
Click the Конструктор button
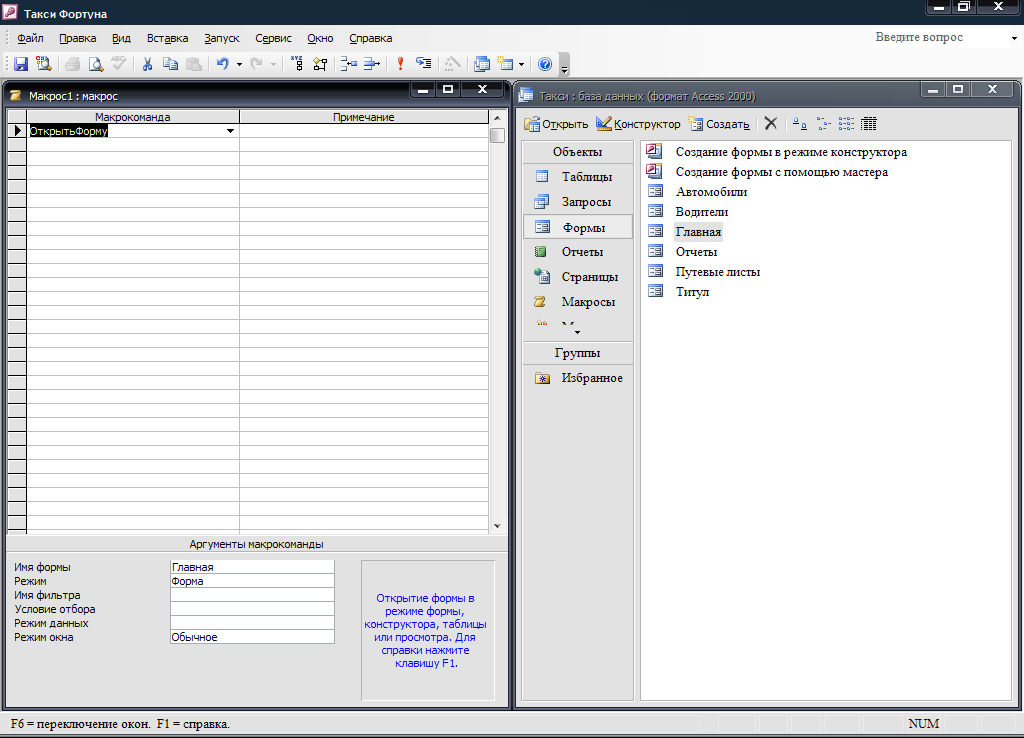tap(638, 124)
